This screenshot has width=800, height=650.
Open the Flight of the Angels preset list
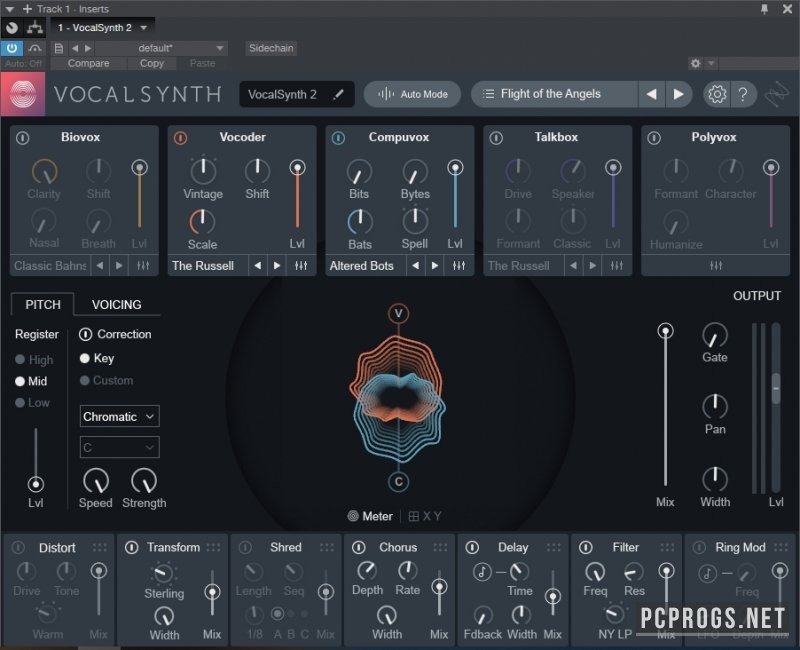pyautogui.click(x=554, y=94)
